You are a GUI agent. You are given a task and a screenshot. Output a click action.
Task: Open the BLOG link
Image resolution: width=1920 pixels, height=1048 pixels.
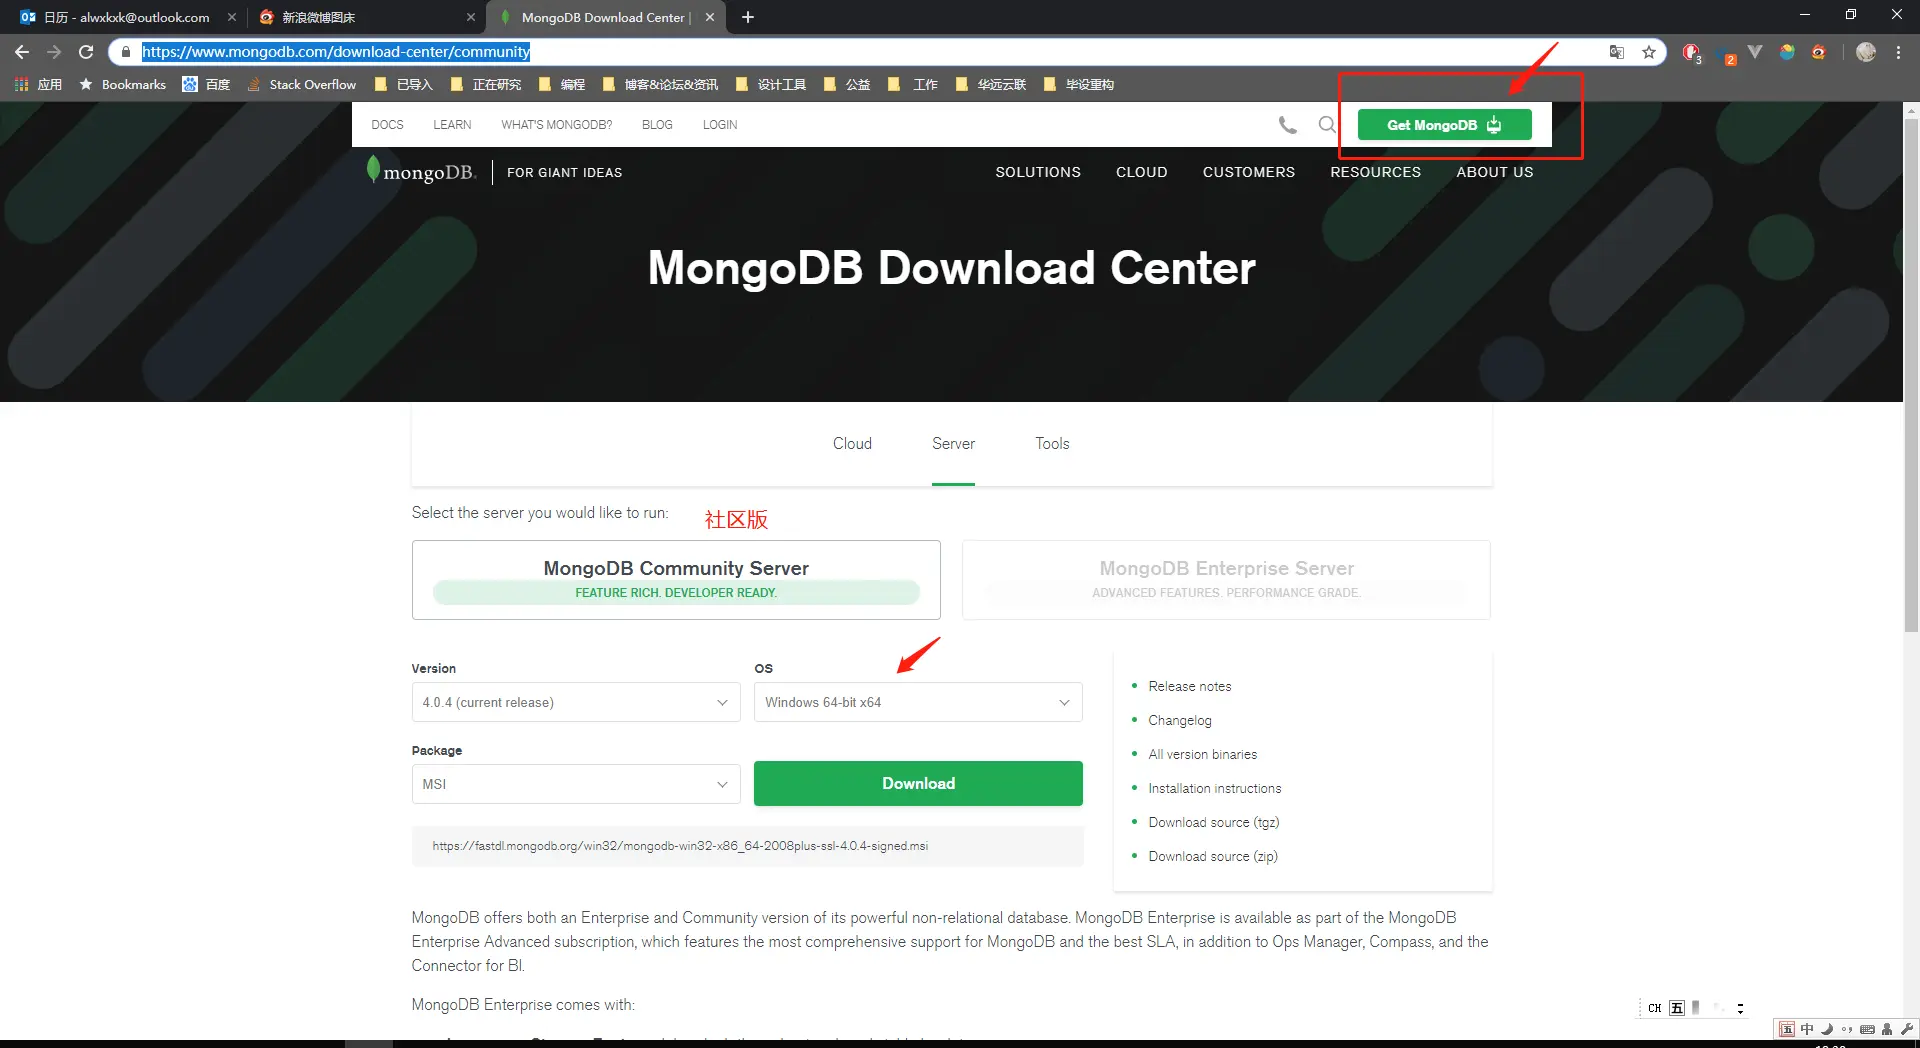(x=657, y=125)
